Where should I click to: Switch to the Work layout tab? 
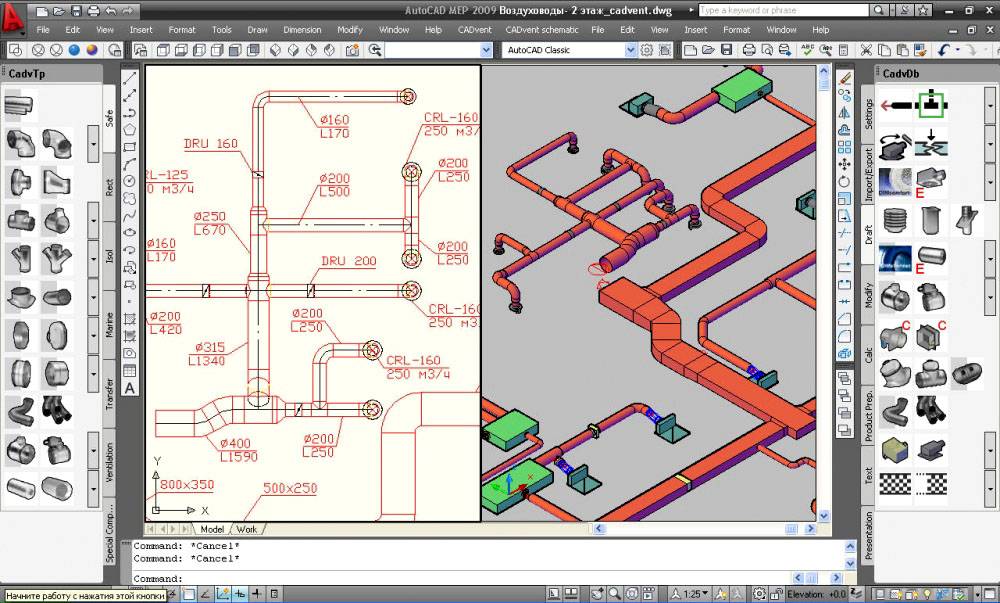coord(246,529)
